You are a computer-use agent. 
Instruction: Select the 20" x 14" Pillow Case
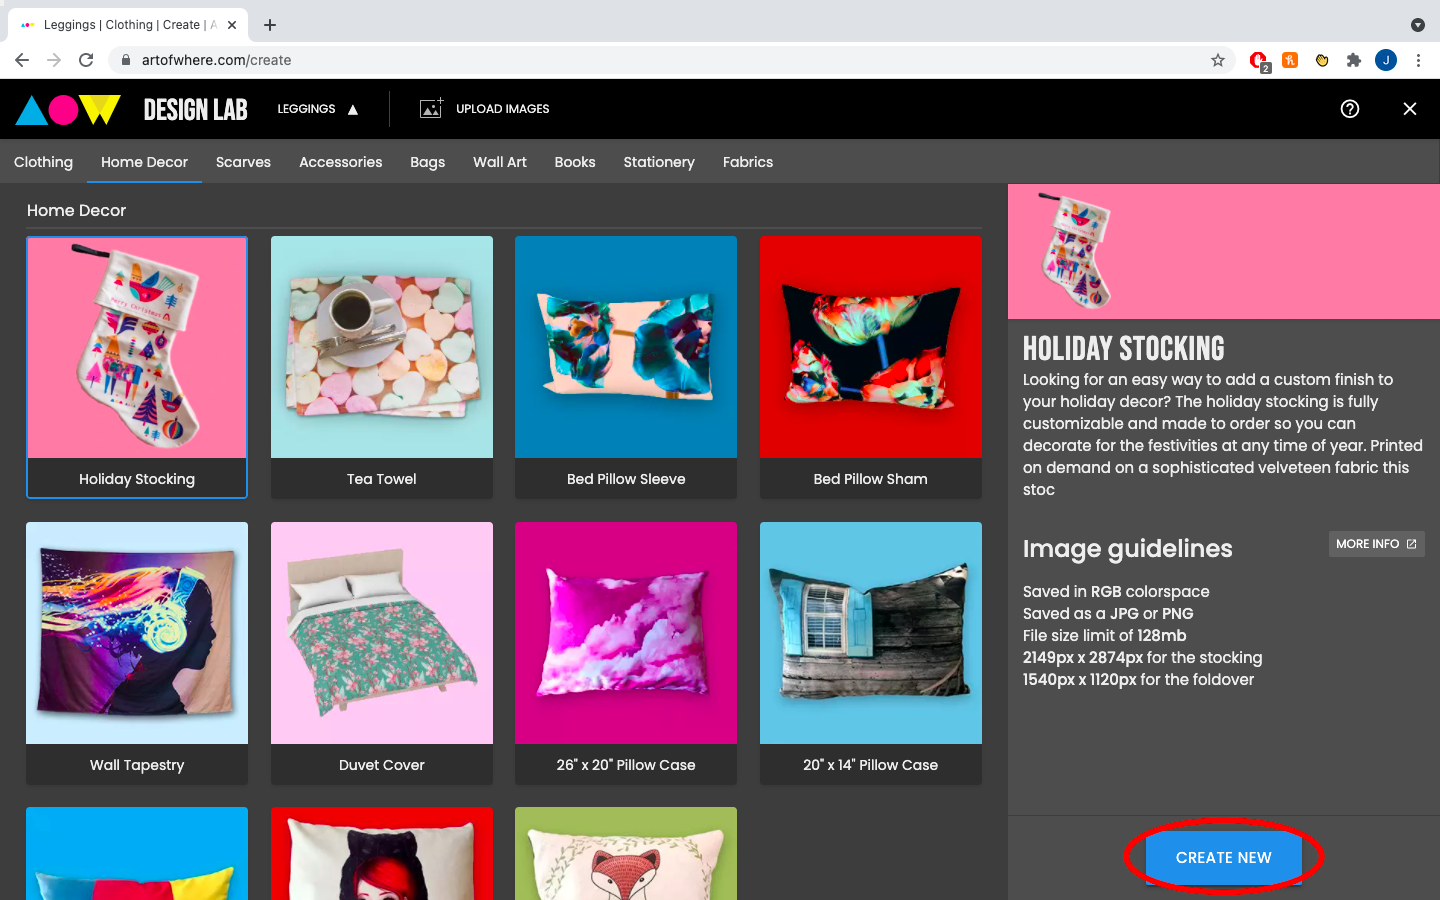coord(871,653)
